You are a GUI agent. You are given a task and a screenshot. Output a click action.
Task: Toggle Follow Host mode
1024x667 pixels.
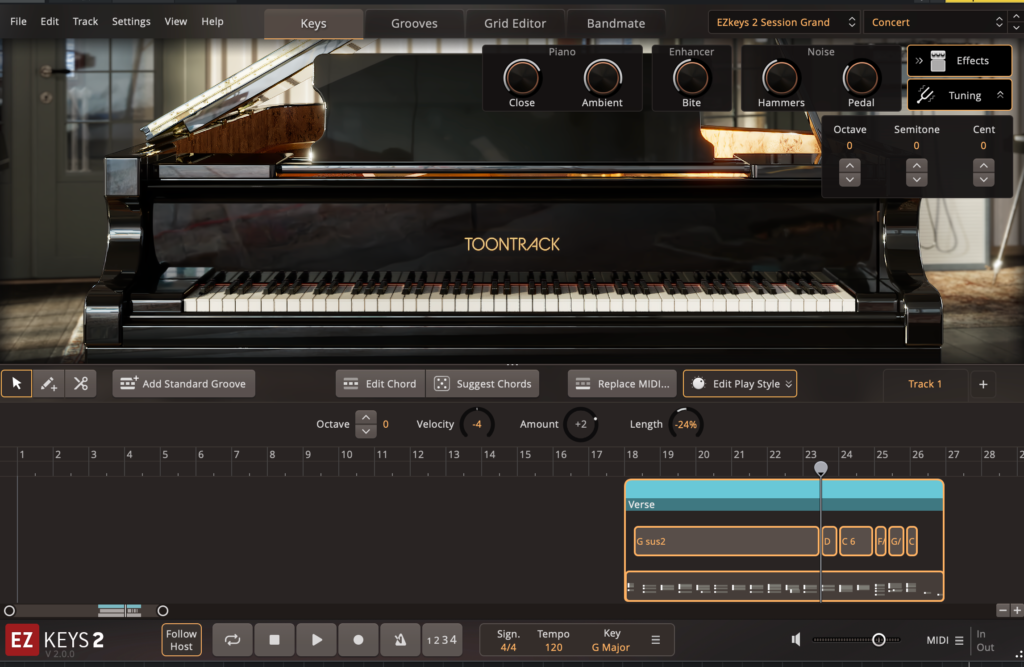(180, 639)
